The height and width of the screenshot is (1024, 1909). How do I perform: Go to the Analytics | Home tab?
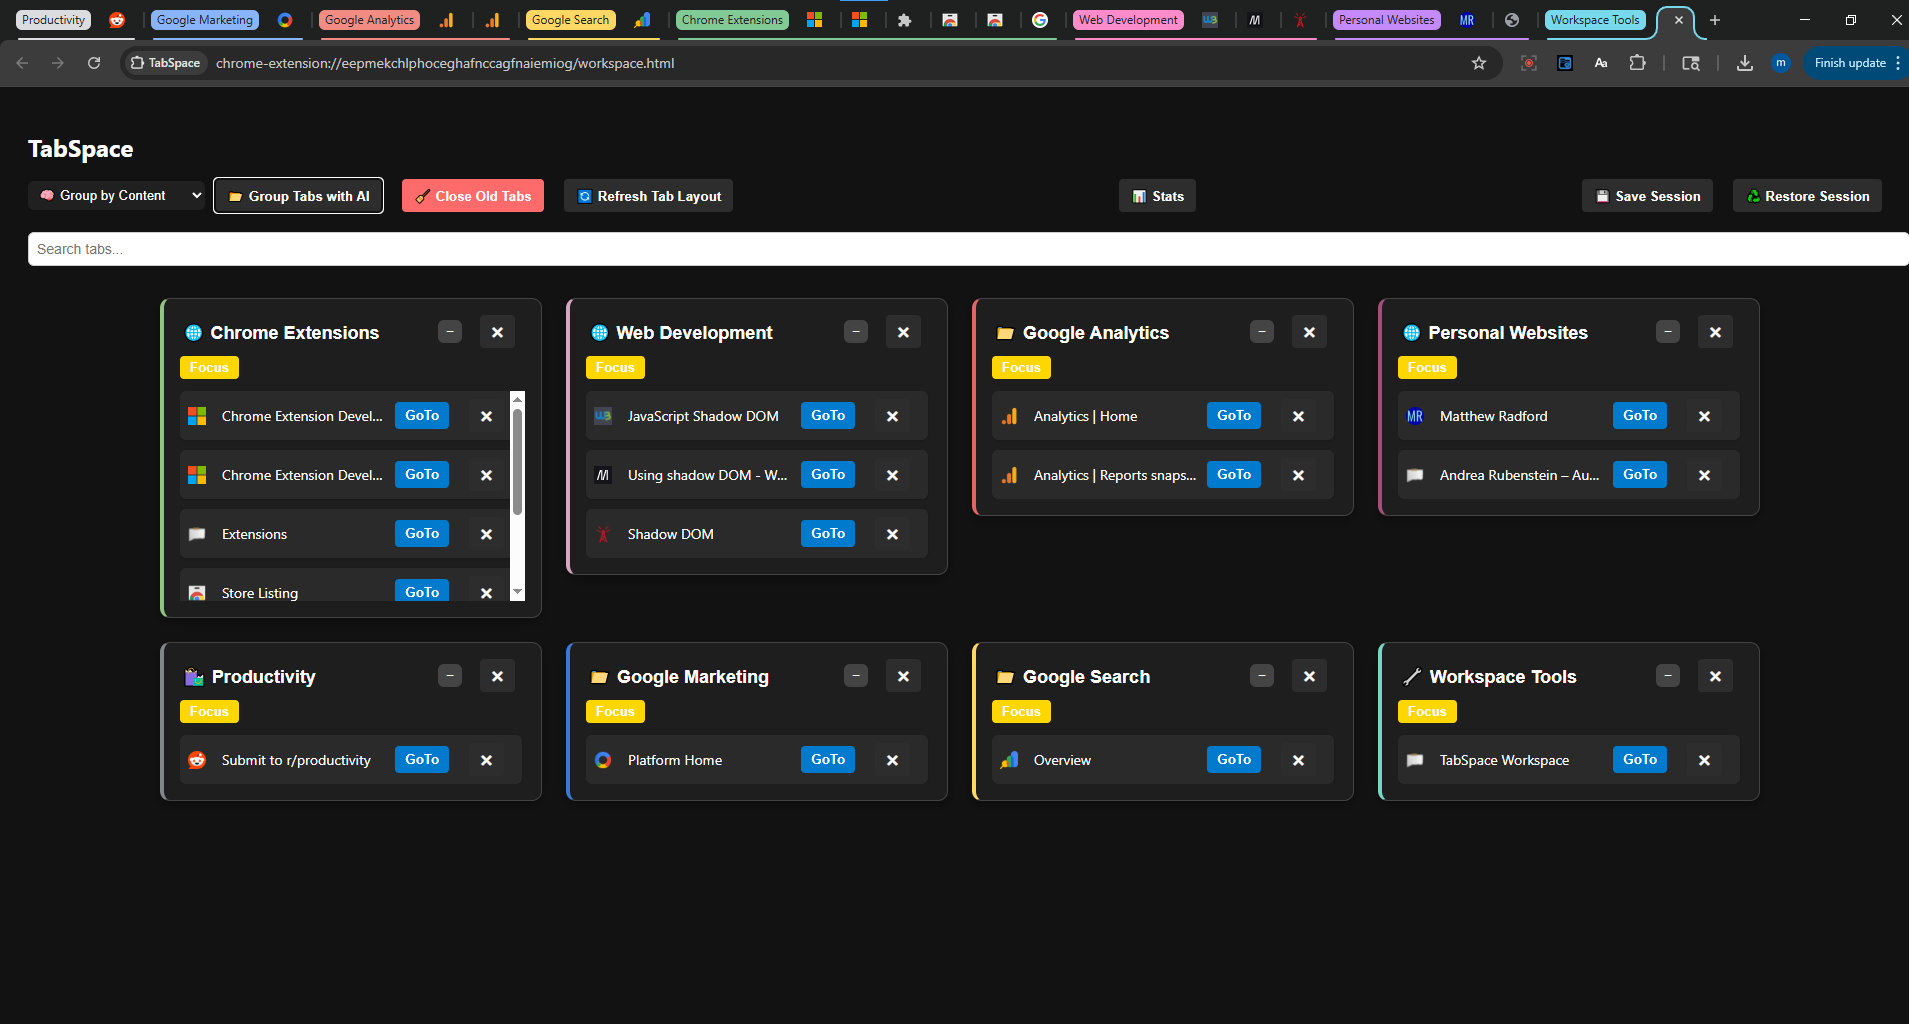[1234, 415]
